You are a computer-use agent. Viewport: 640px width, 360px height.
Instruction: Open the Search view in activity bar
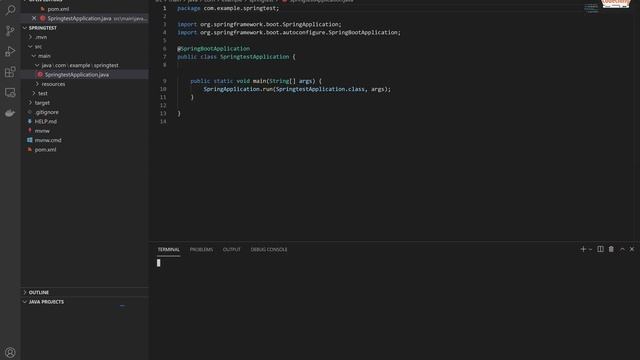(10, 10)
